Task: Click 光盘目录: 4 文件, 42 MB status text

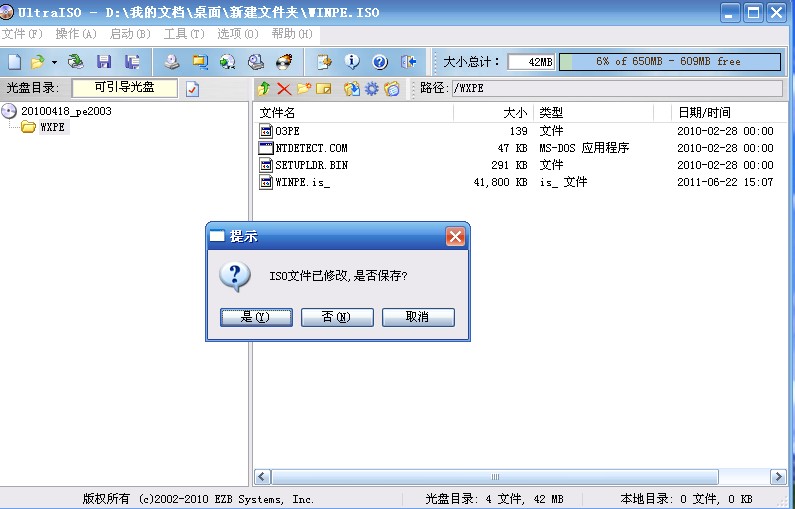Action: [x=494, y=499]
